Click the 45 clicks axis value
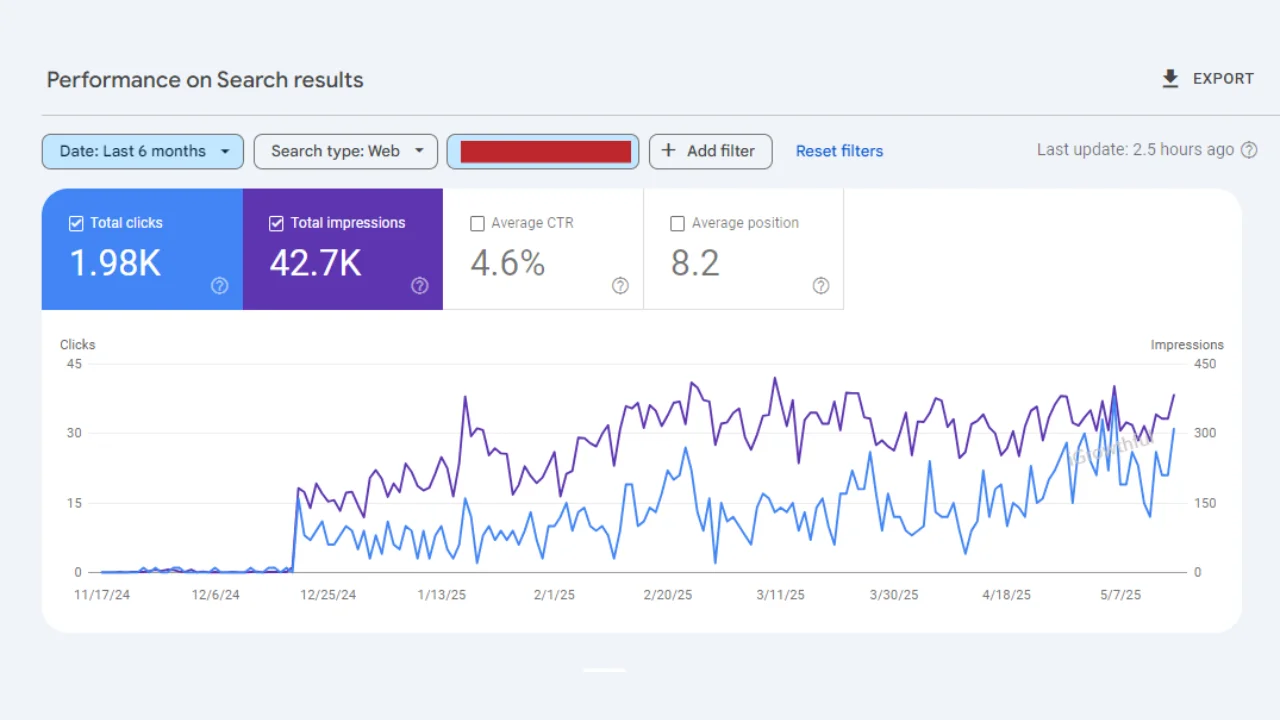This screenshot has width=1280, height=720. [x=74, y=364]
